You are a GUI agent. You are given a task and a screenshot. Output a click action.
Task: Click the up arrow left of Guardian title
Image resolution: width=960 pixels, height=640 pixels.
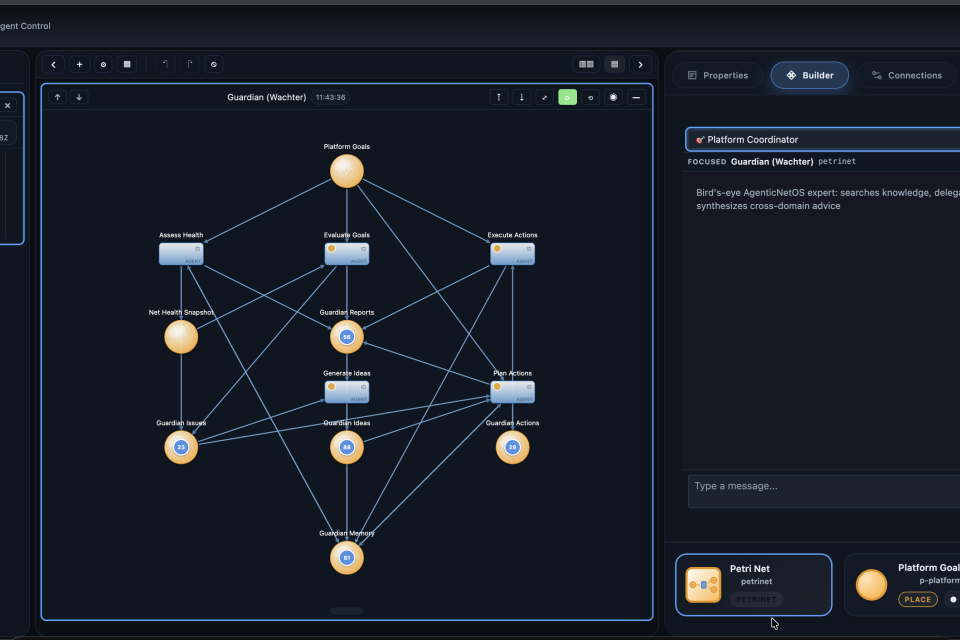pyautogui.click(x=57, y=97)
